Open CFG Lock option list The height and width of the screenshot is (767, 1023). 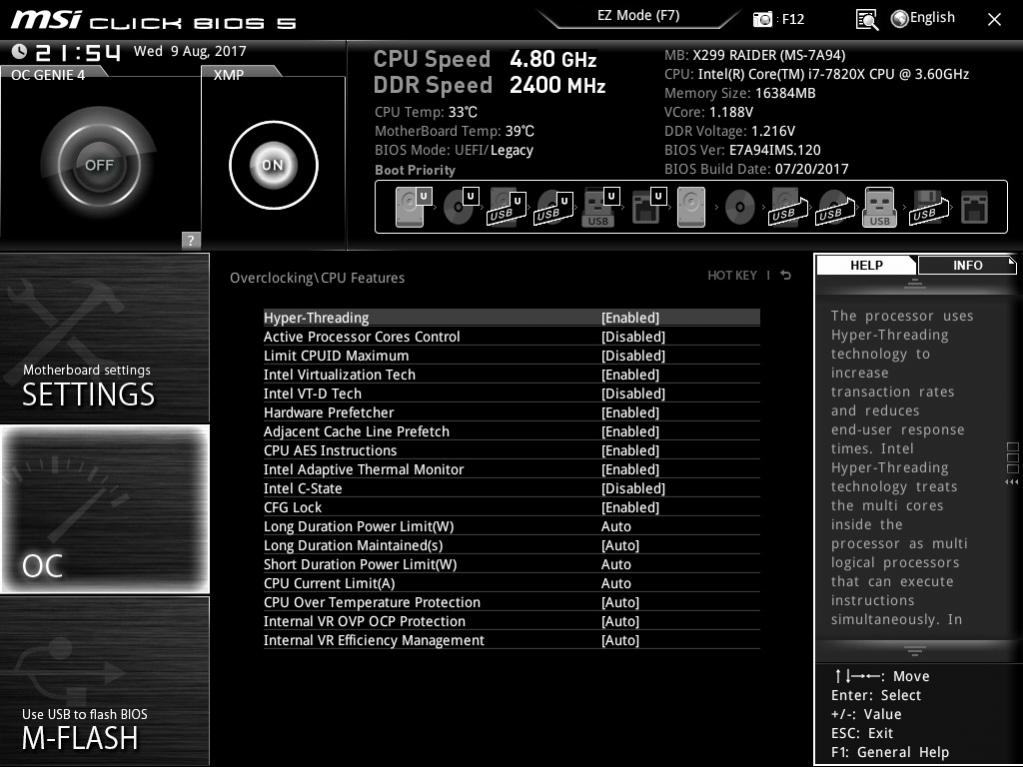coord(512,507)
